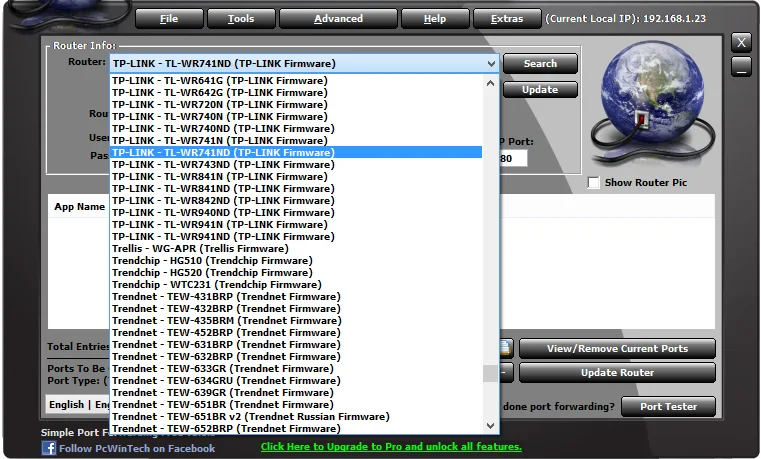Select TP-LINK - TL-WR740N entry

tap(296, 116)
